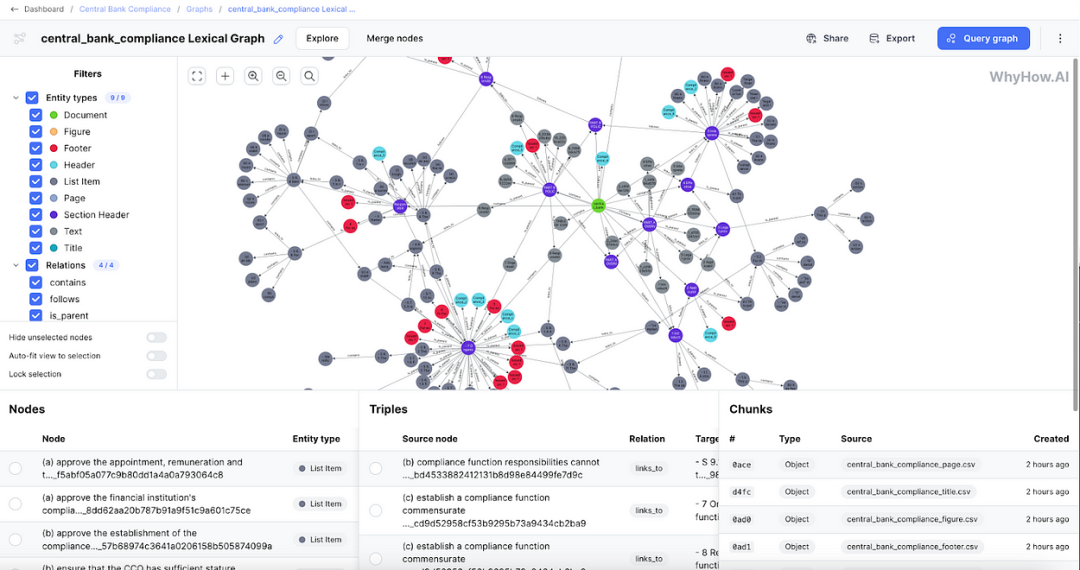Click the plus add-node icon
1080x570 pixels.
coord(225,76)
